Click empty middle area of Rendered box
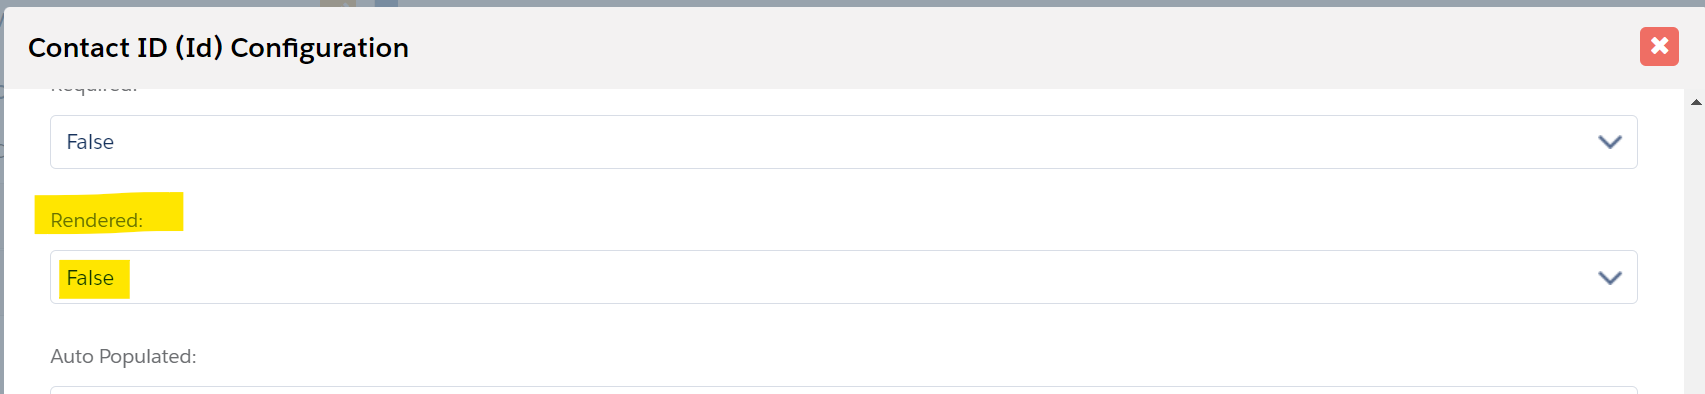 843,277
